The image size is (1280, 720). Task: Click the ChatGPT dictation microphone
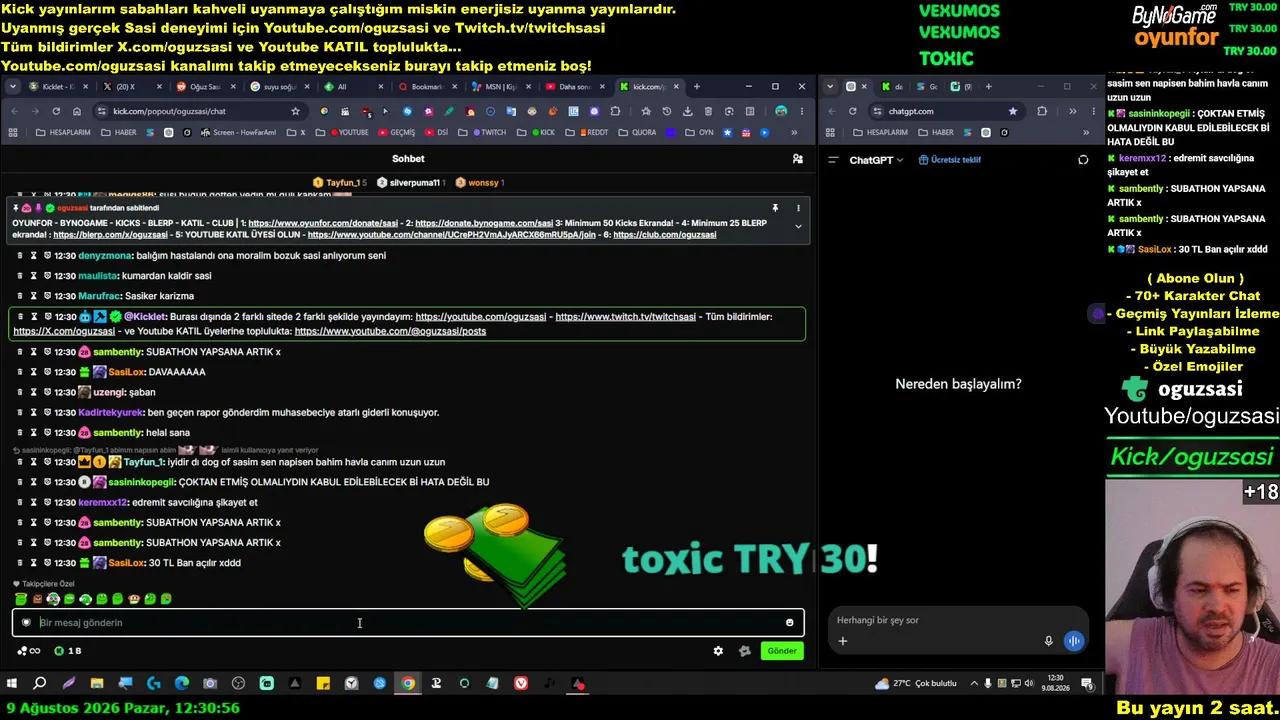coord(1048,641)
